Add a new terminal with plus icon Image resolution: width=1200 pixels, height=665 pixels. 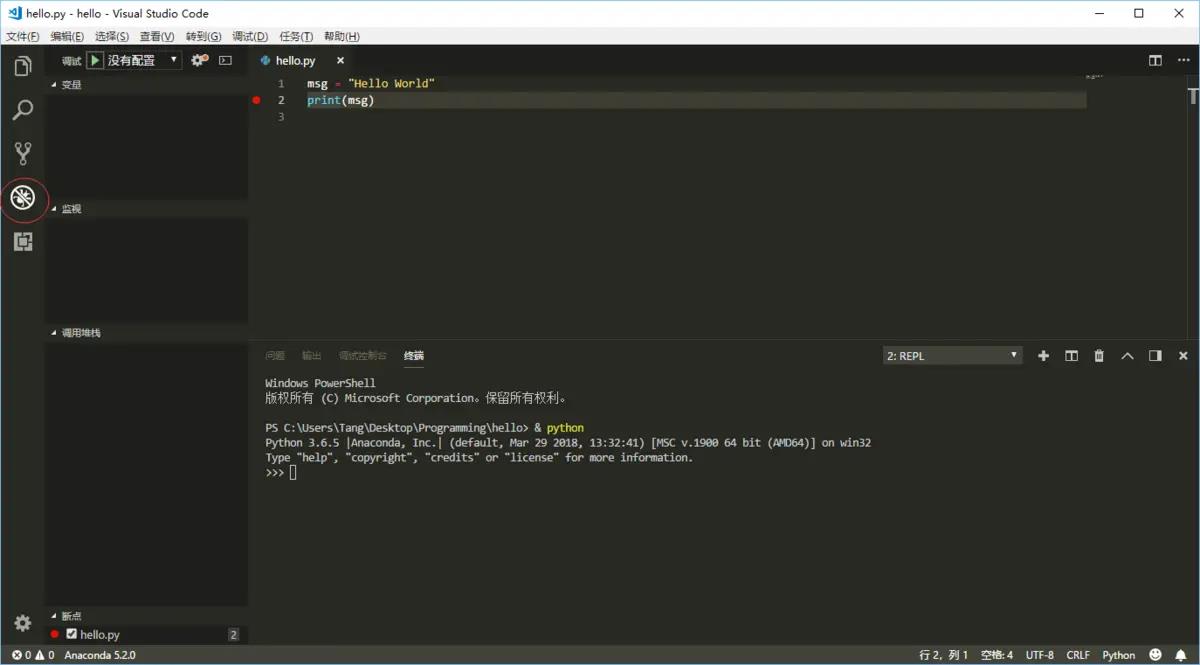1043,356
